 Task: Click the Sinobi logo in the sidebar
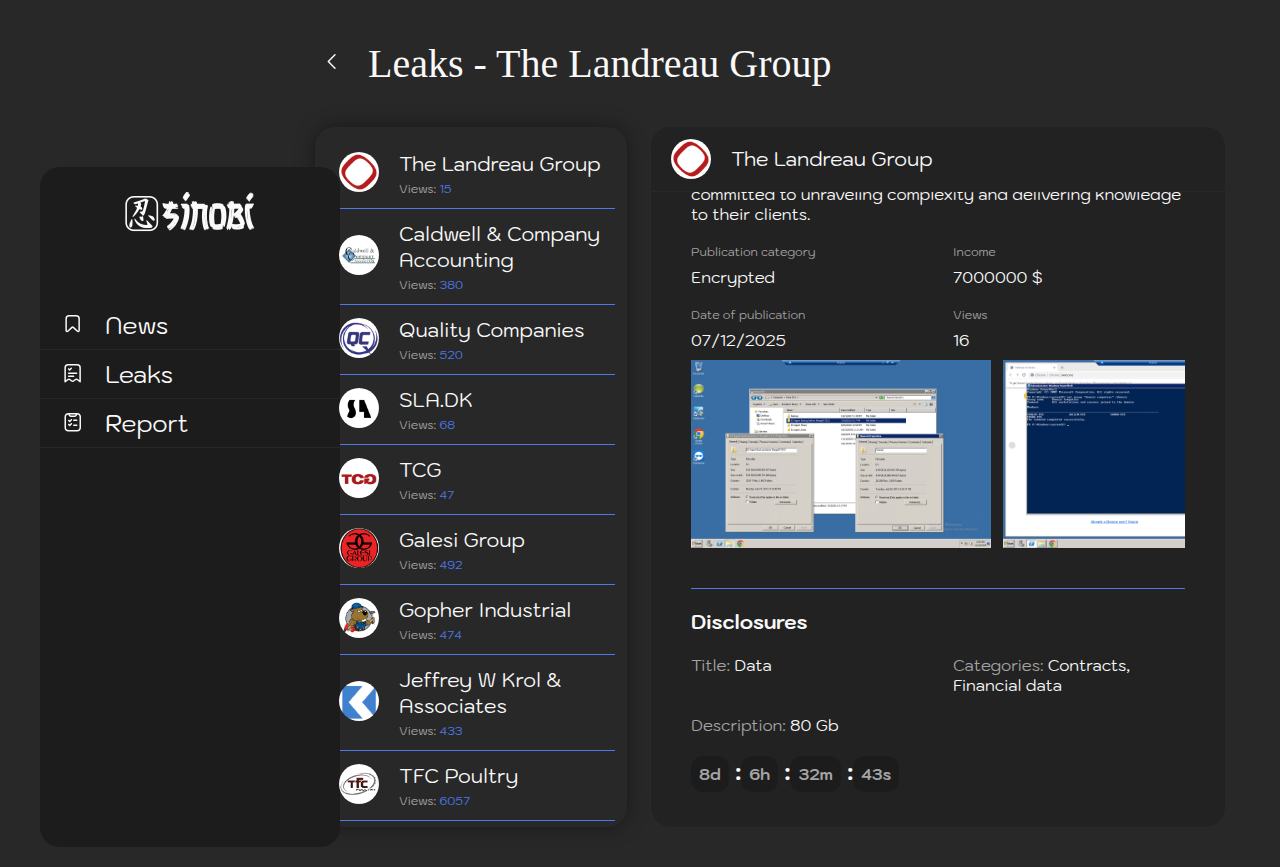tap(190, 213)
